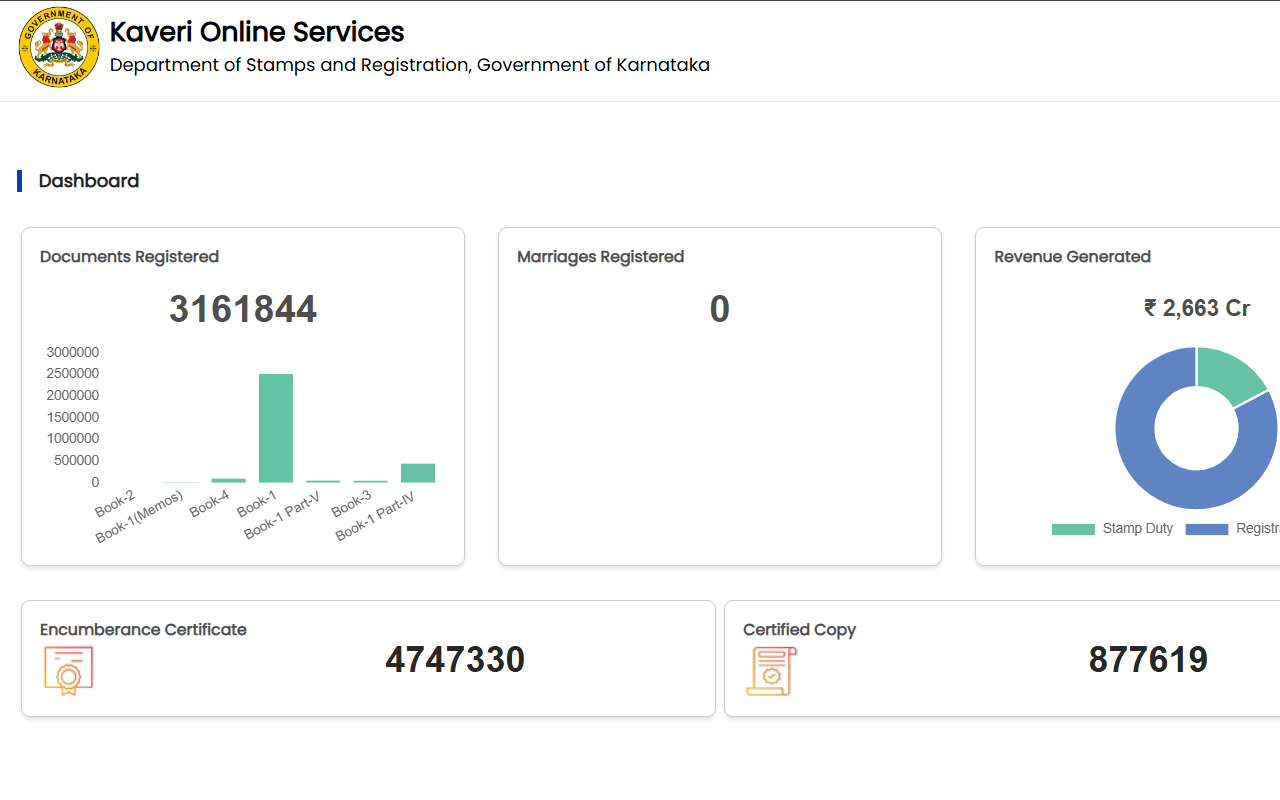Click the Dashboard section heading
Viewport: 1280px width, 800px height.
[89, 181]
